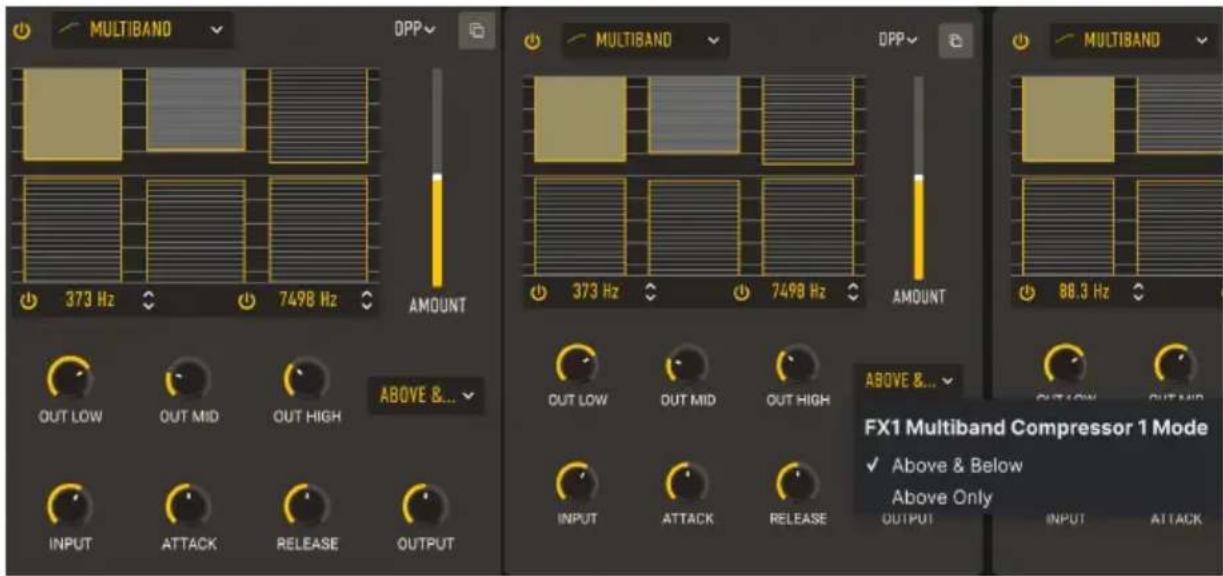Viewport: 1223px width, 576px height.
Task: Click the OUTPUT knob in first panel
Action: (424, 506)
